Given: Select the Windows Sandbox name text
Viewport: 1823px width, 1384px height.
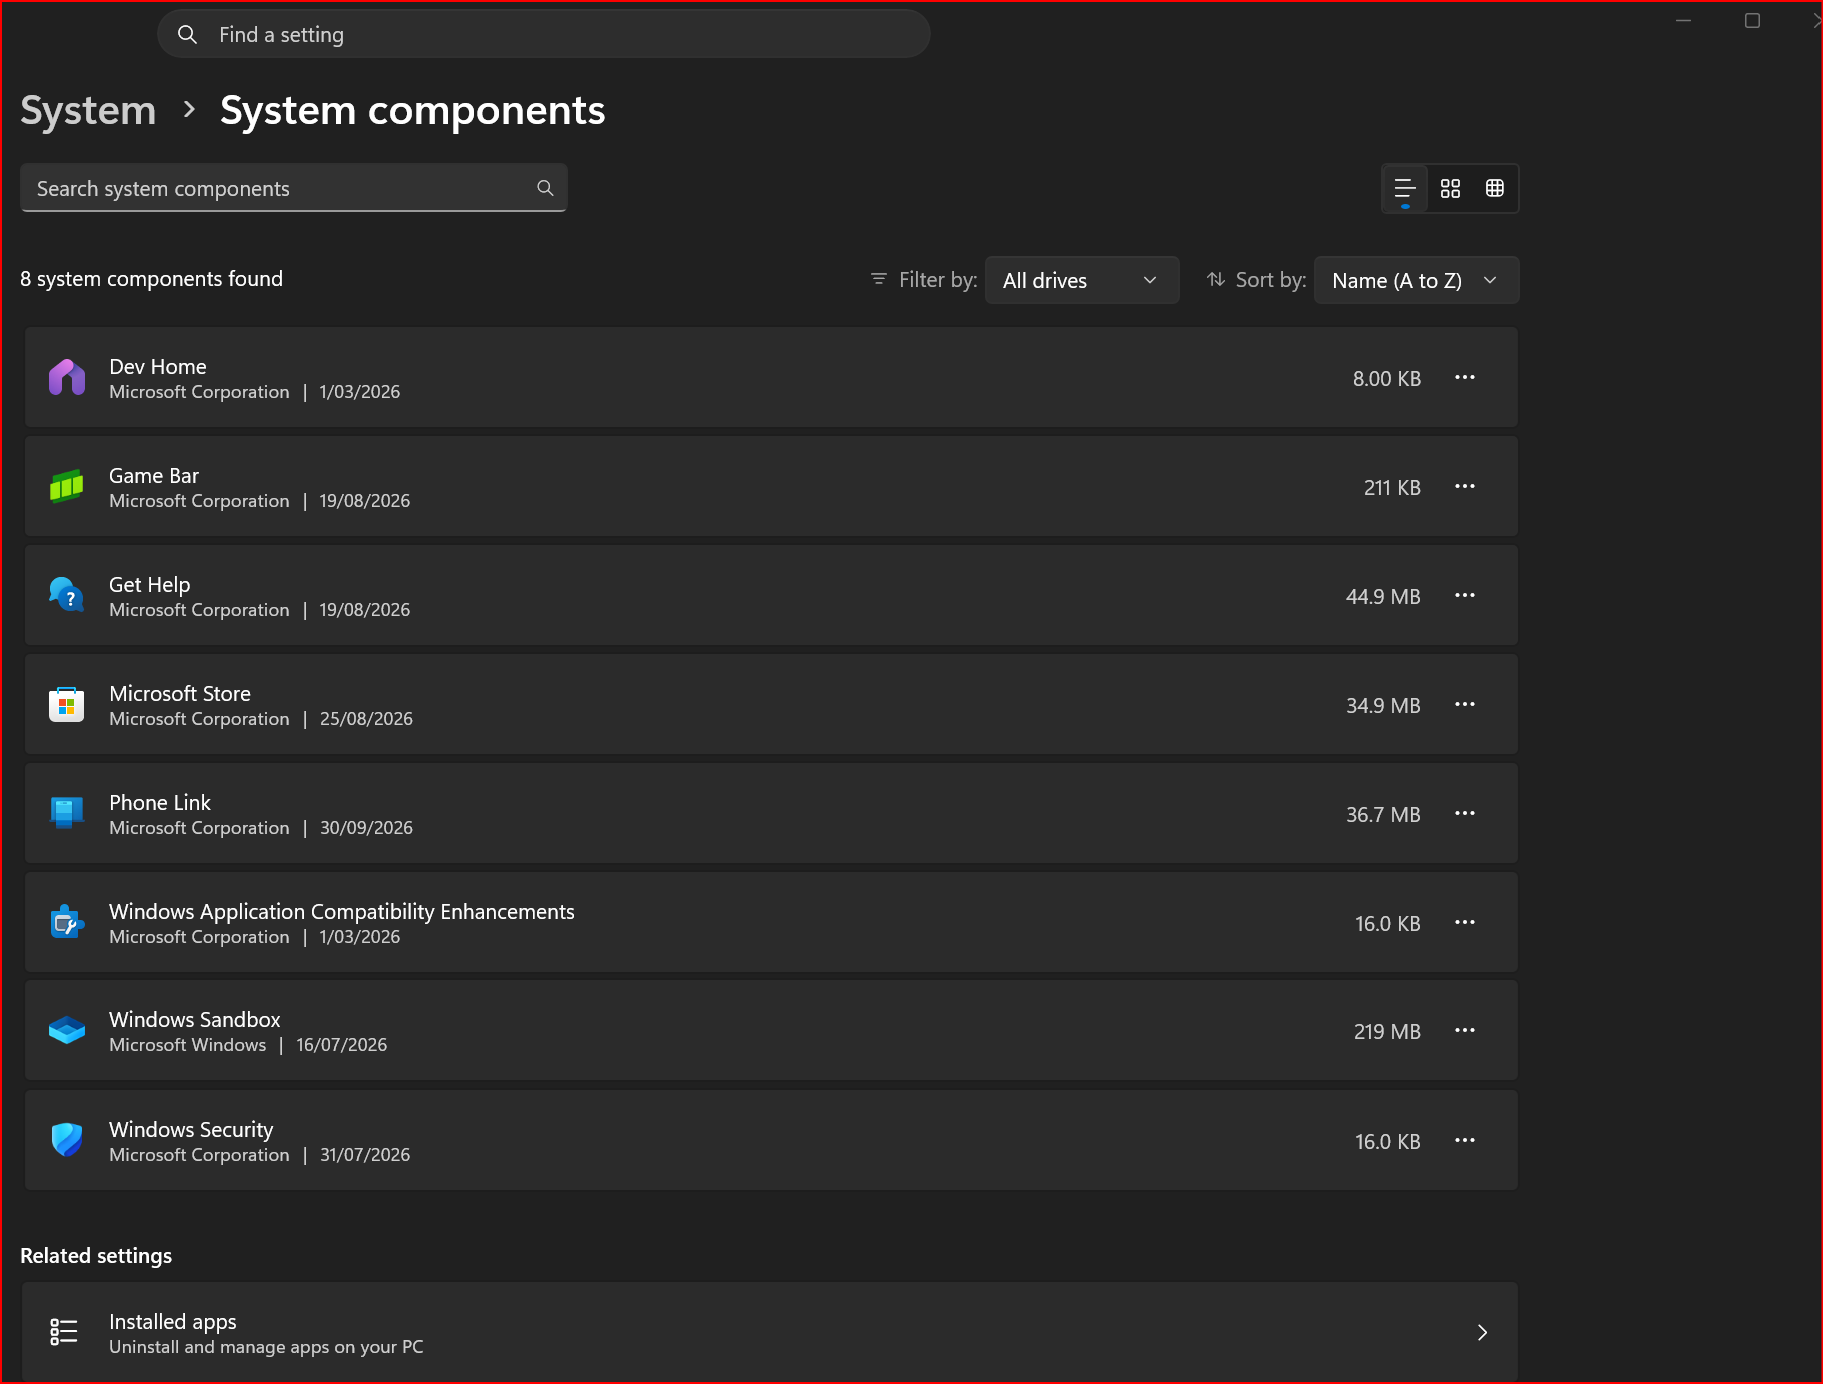Looking at the screenshot, I should [x=195, y=1020].
